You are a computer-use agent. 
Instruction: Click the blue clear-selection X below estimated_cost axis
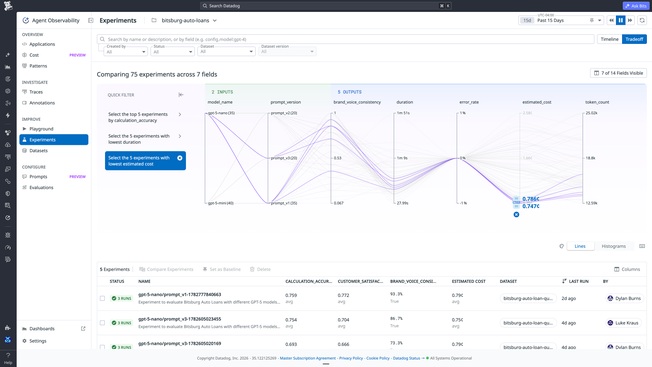click(x=516, y=214)
